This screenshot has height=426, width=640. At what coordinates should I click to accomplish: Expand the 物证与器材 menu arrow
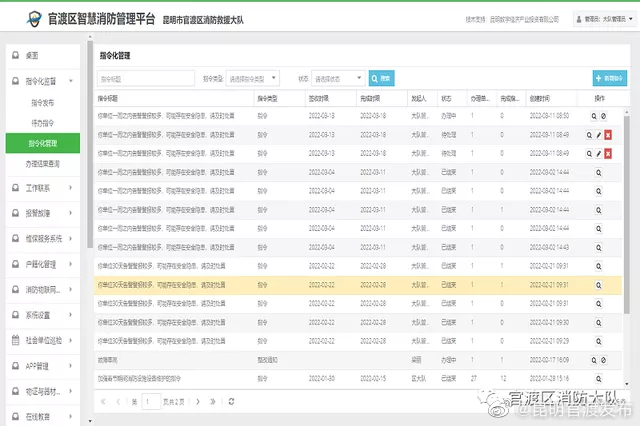pos(71,391)
